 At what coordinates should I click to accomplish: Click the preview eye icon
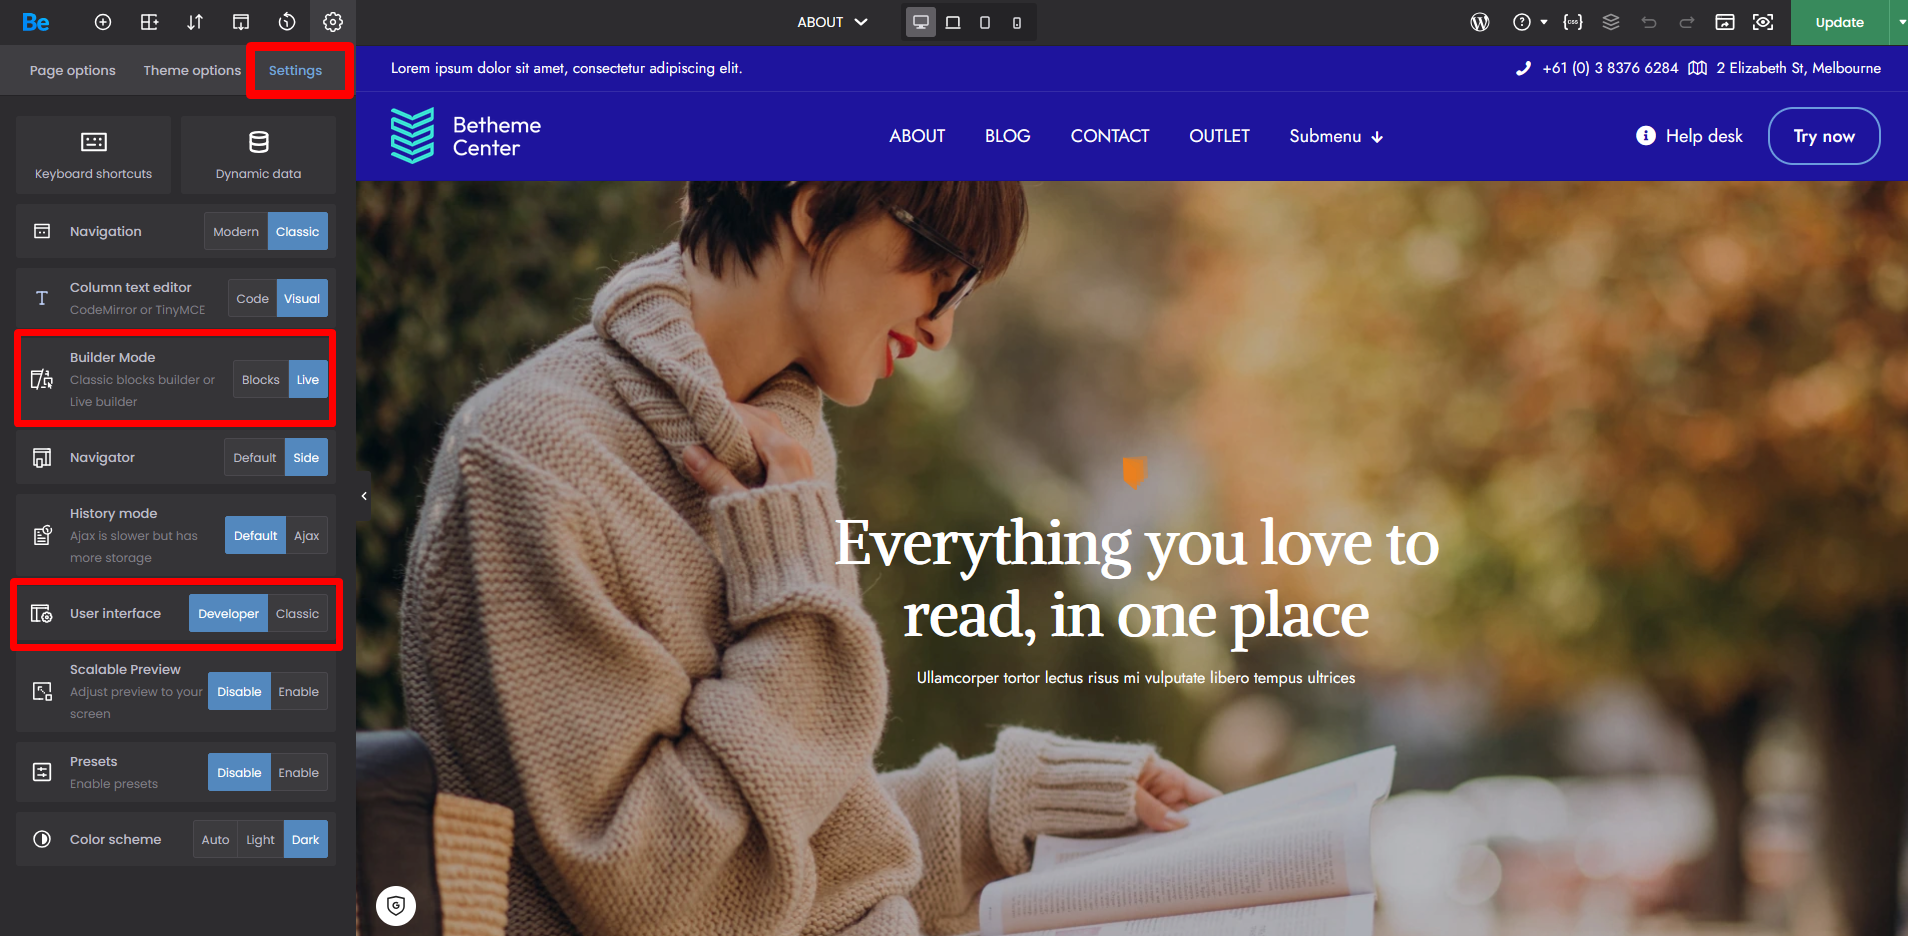click(1763, 22)
